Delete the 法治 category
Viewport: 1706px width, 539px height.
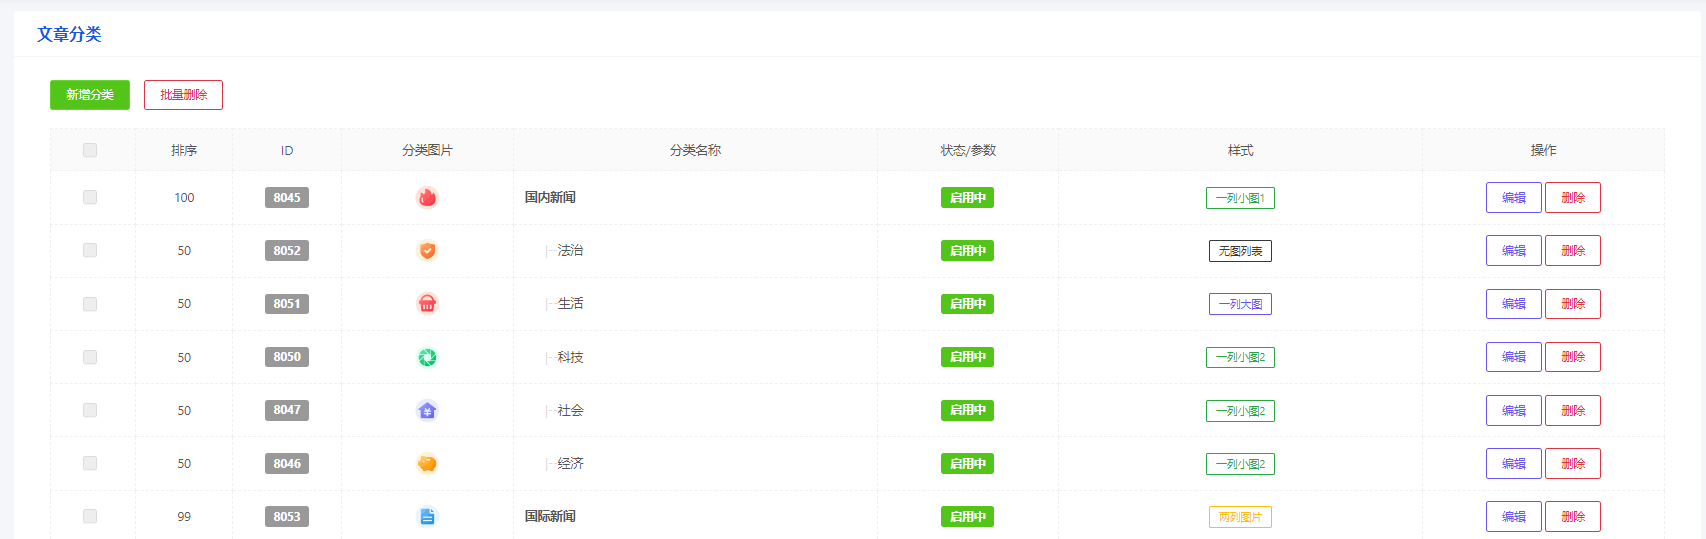click(x=1572, y=251)
